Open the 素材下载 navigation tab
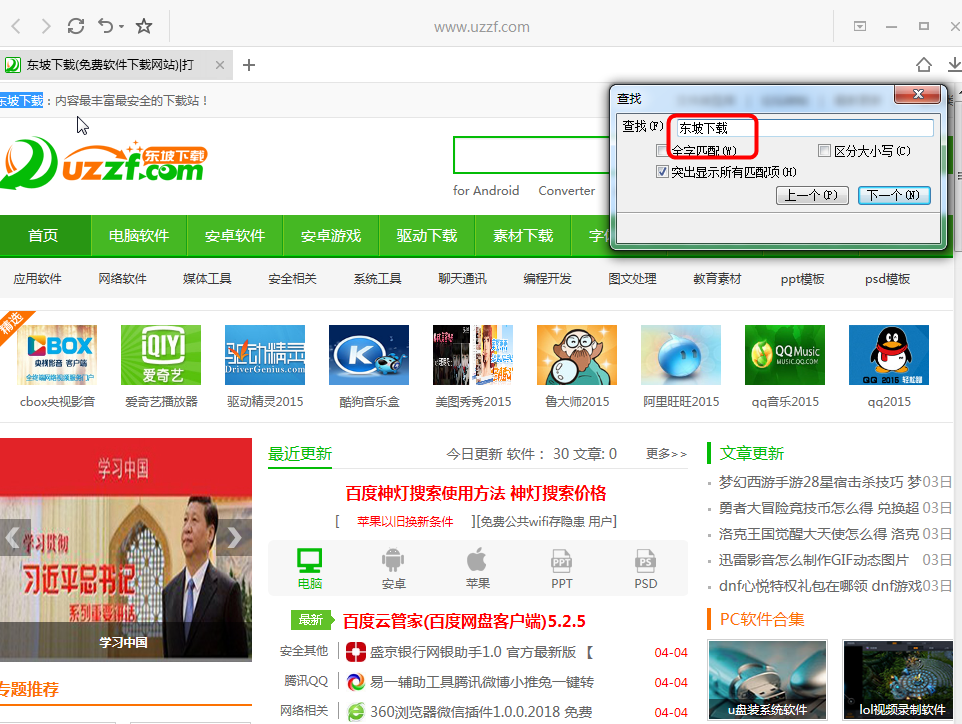This screenshot has height=724, width=962. [523, 236]
